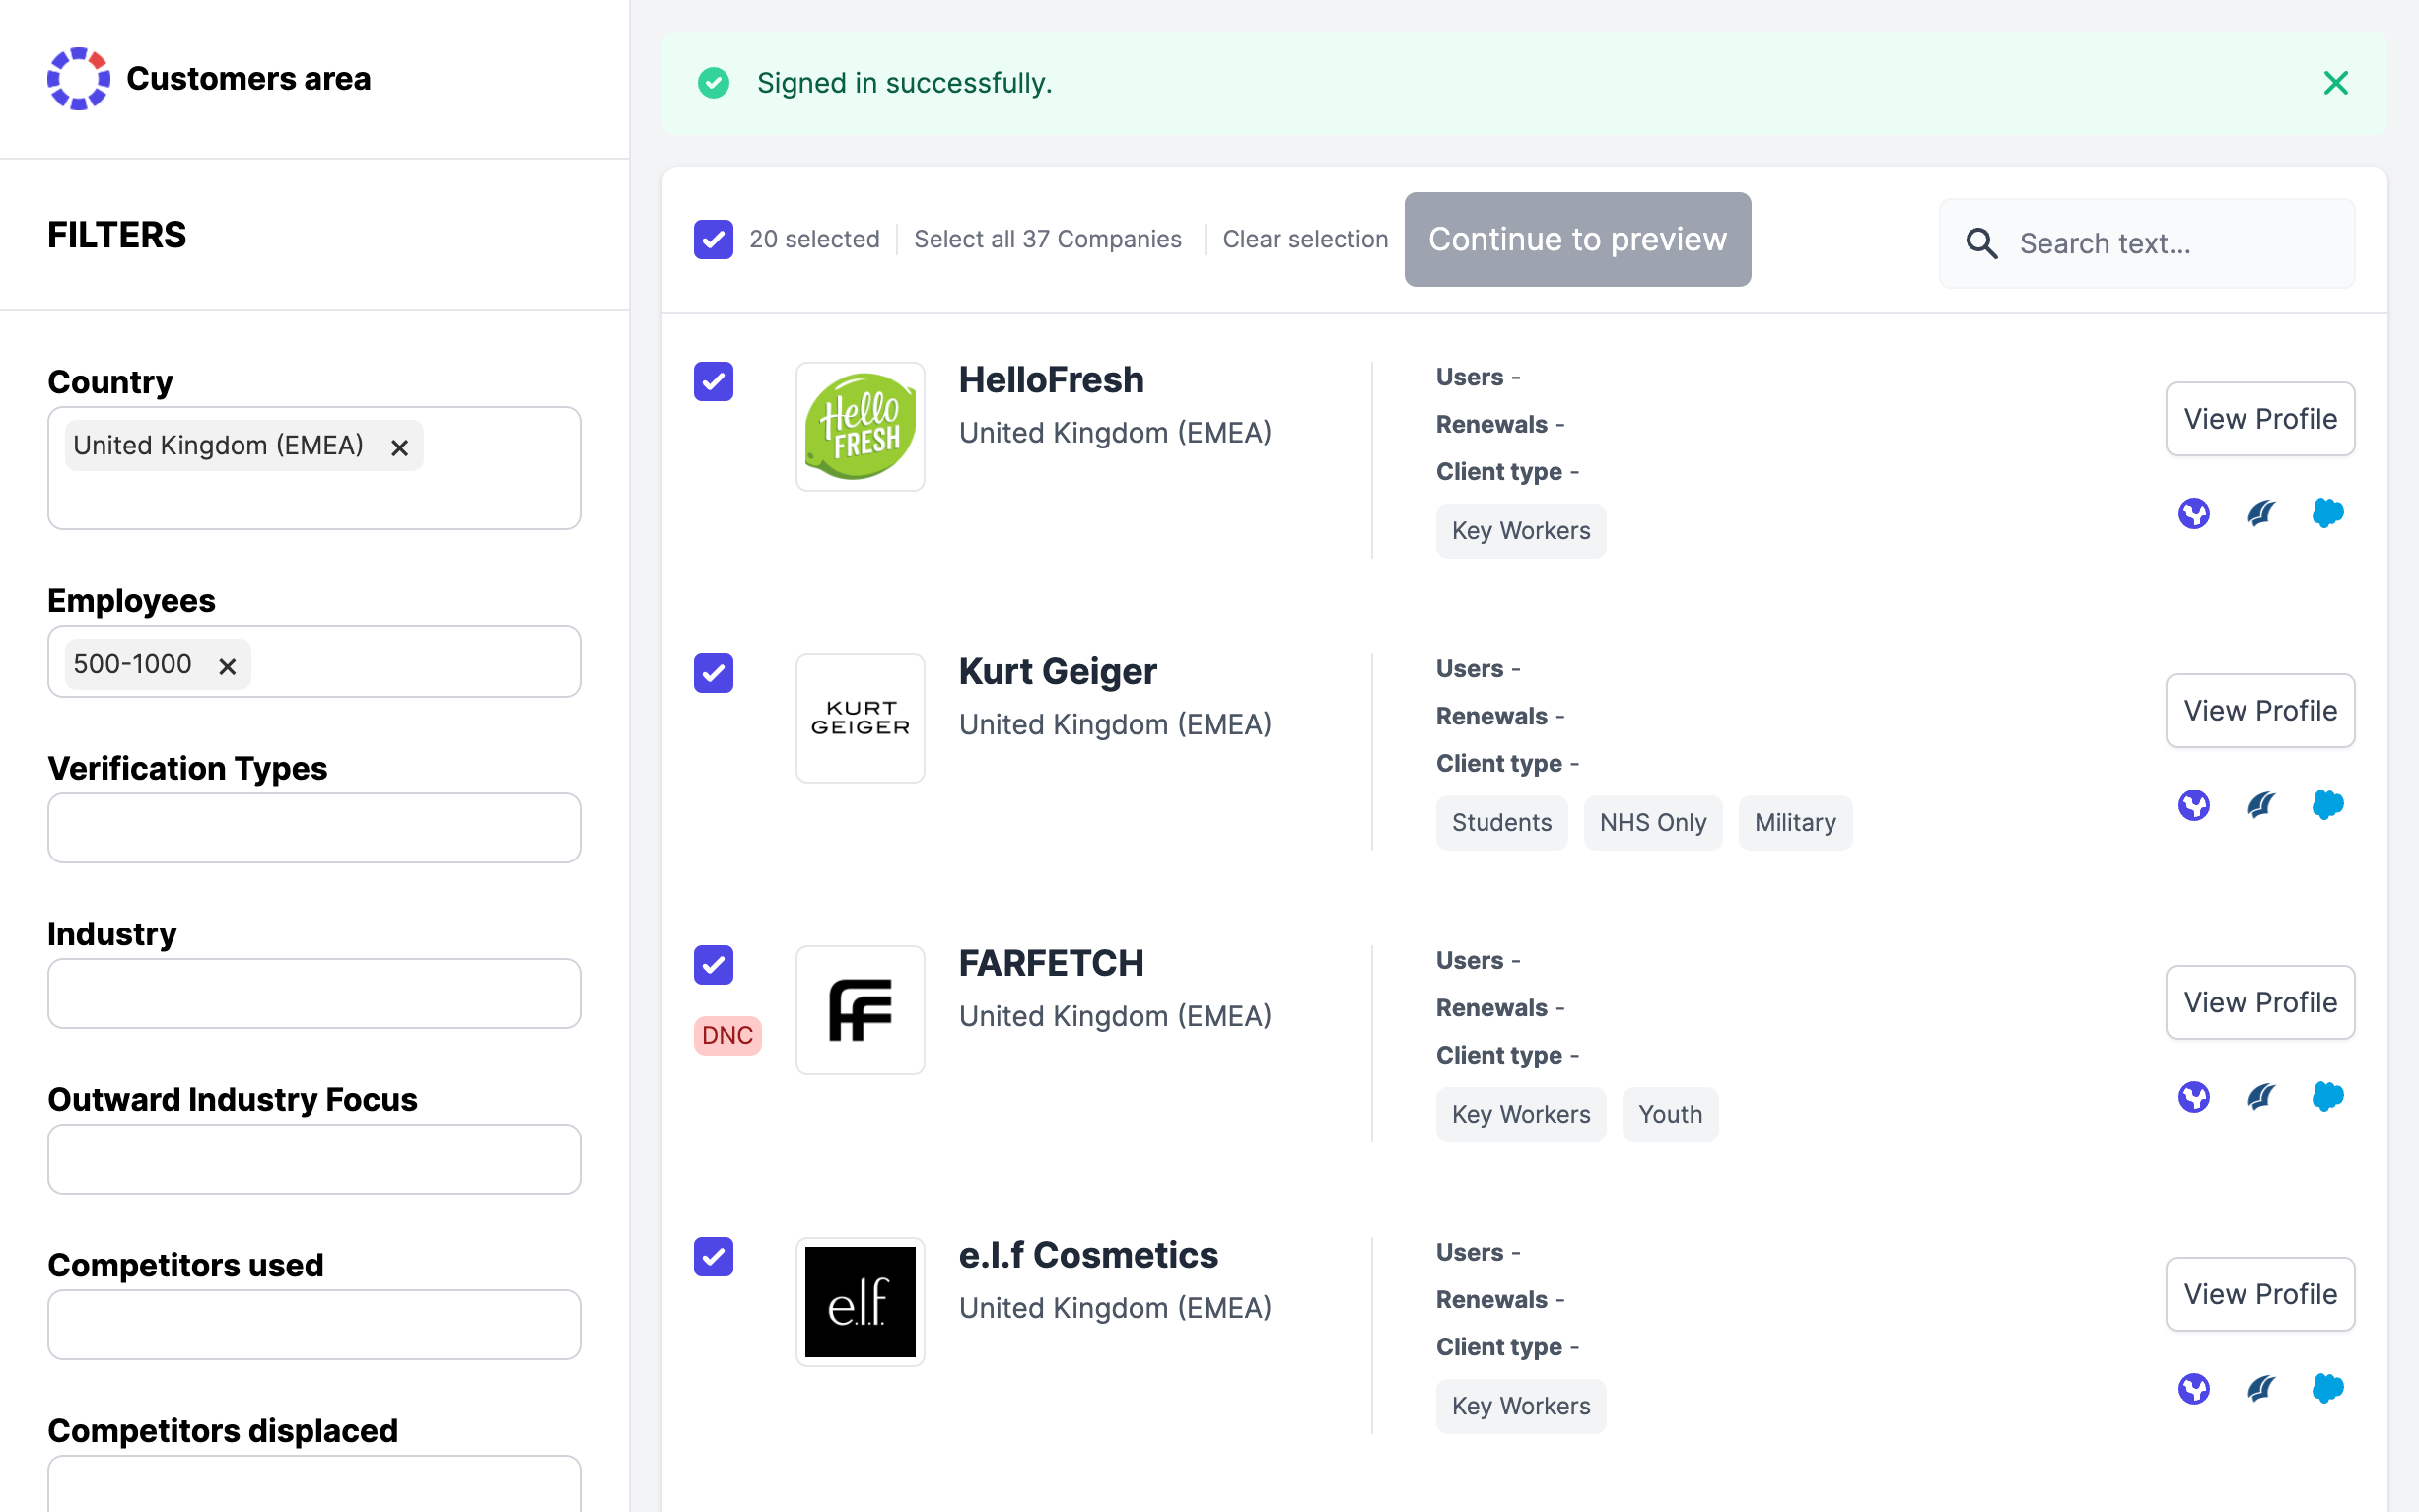Screen dimensions: 2419x1512
Task: View Profile for e.l.f Cosmetics
Action: point(2260,1295)
